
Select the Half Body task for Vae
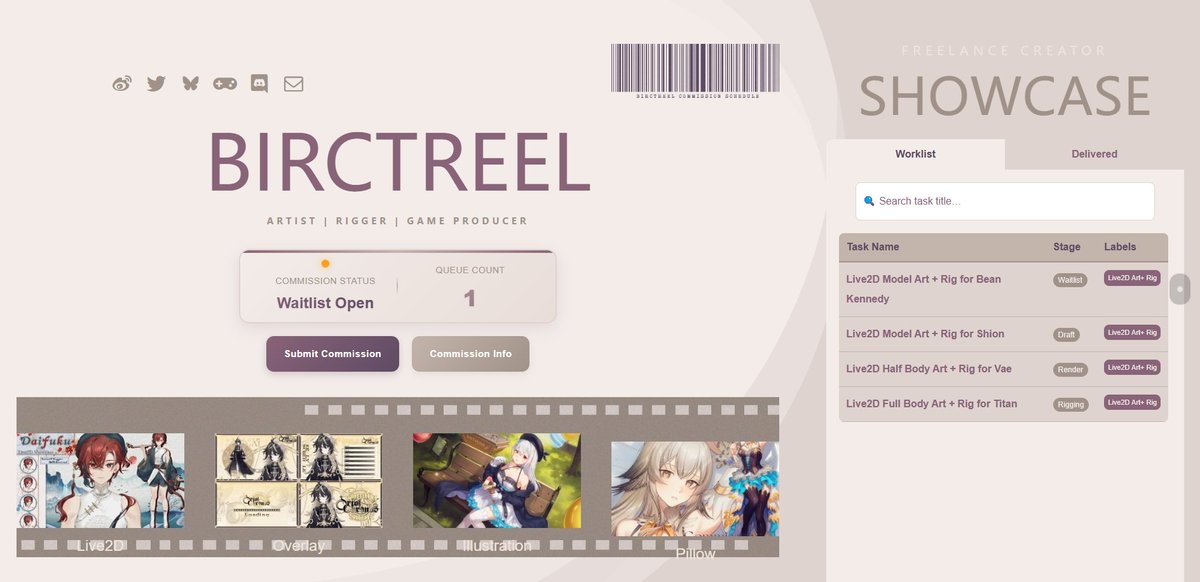pos(1003,369)
